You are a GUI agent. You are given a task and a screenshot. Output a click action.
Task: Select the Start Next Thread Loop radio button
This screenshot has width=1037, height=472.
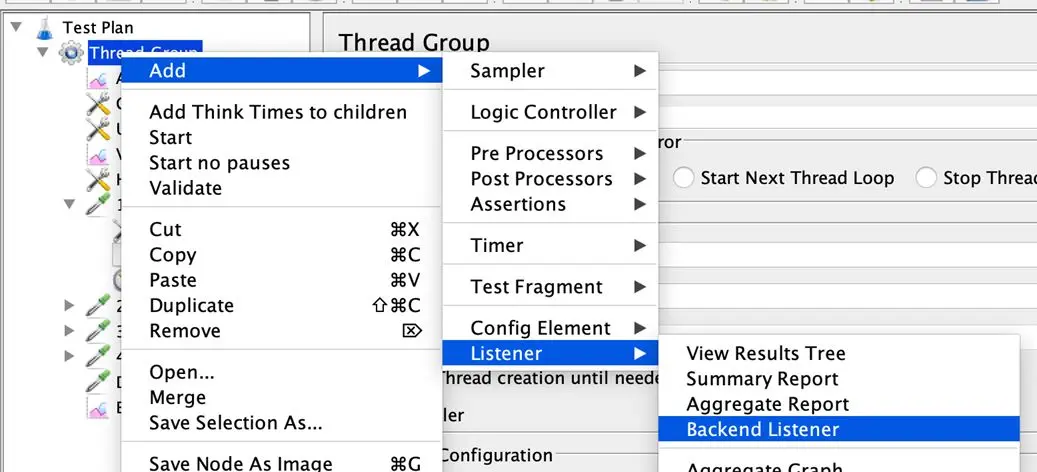[x=684, y=178]
